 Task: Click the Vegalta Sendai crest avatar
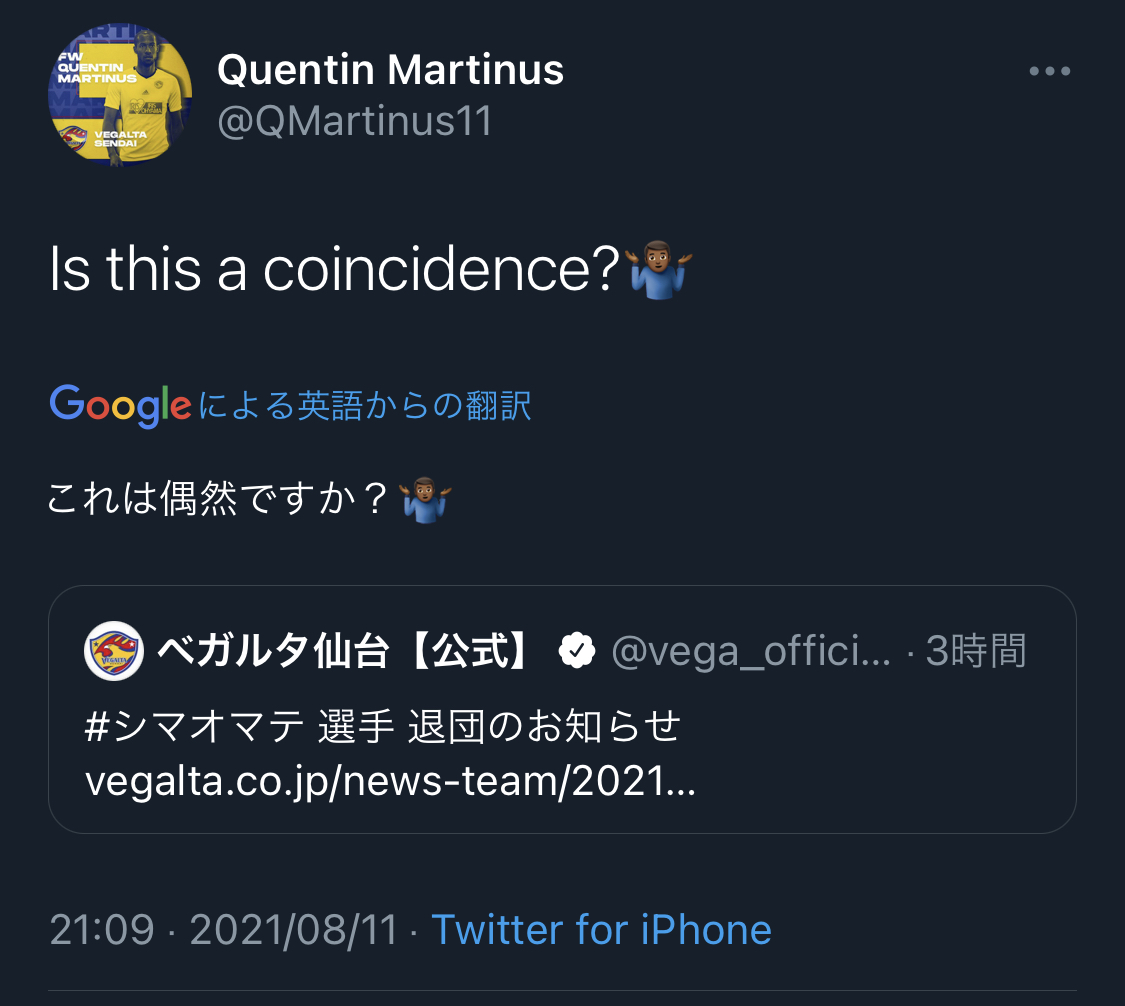coord(113,651)
